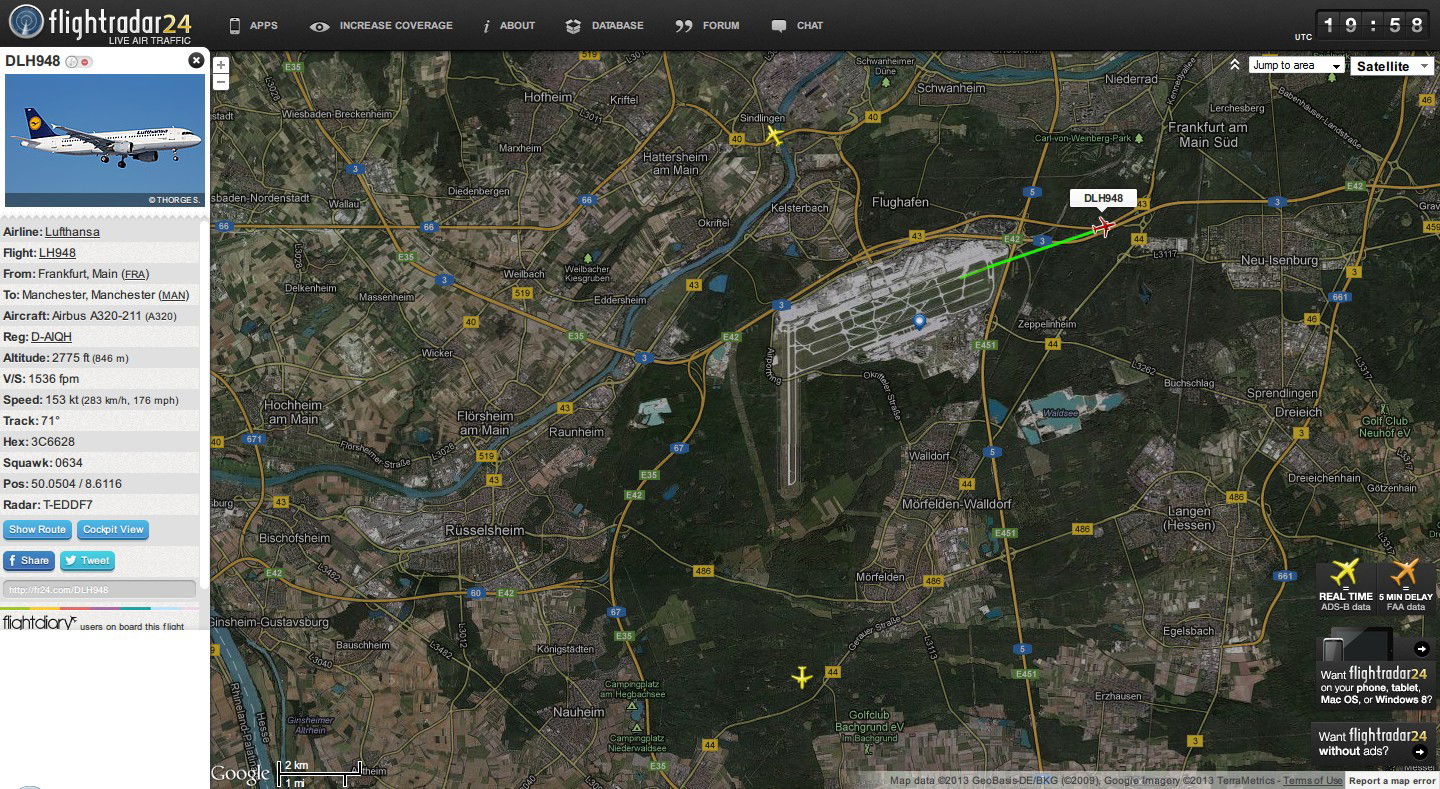
Task: Open the ABOUT menu
Action: (x=509, y=26)
